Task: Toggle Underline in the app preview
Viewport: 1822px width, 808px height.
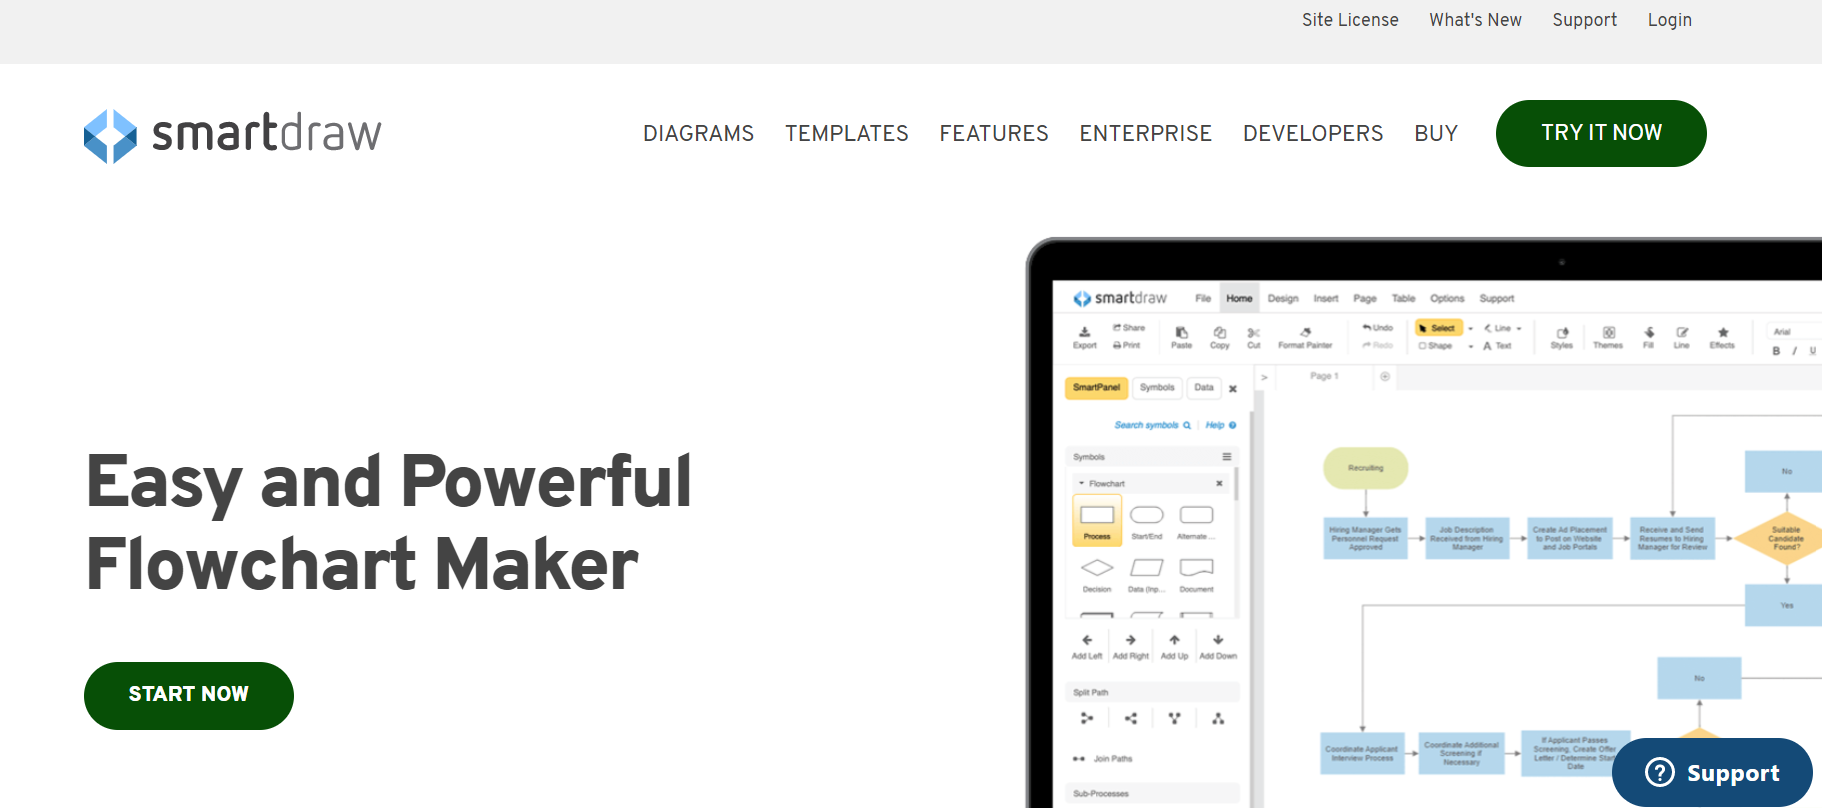Action: 1812,351
